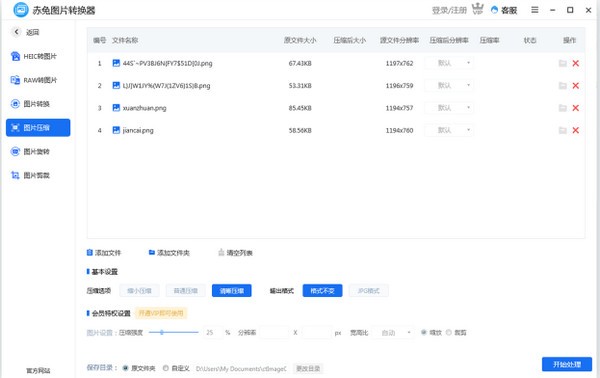Switch to the 图片剪裁 sidebar item
Viewport: 600px width, 378px height.
coord(30,175)
